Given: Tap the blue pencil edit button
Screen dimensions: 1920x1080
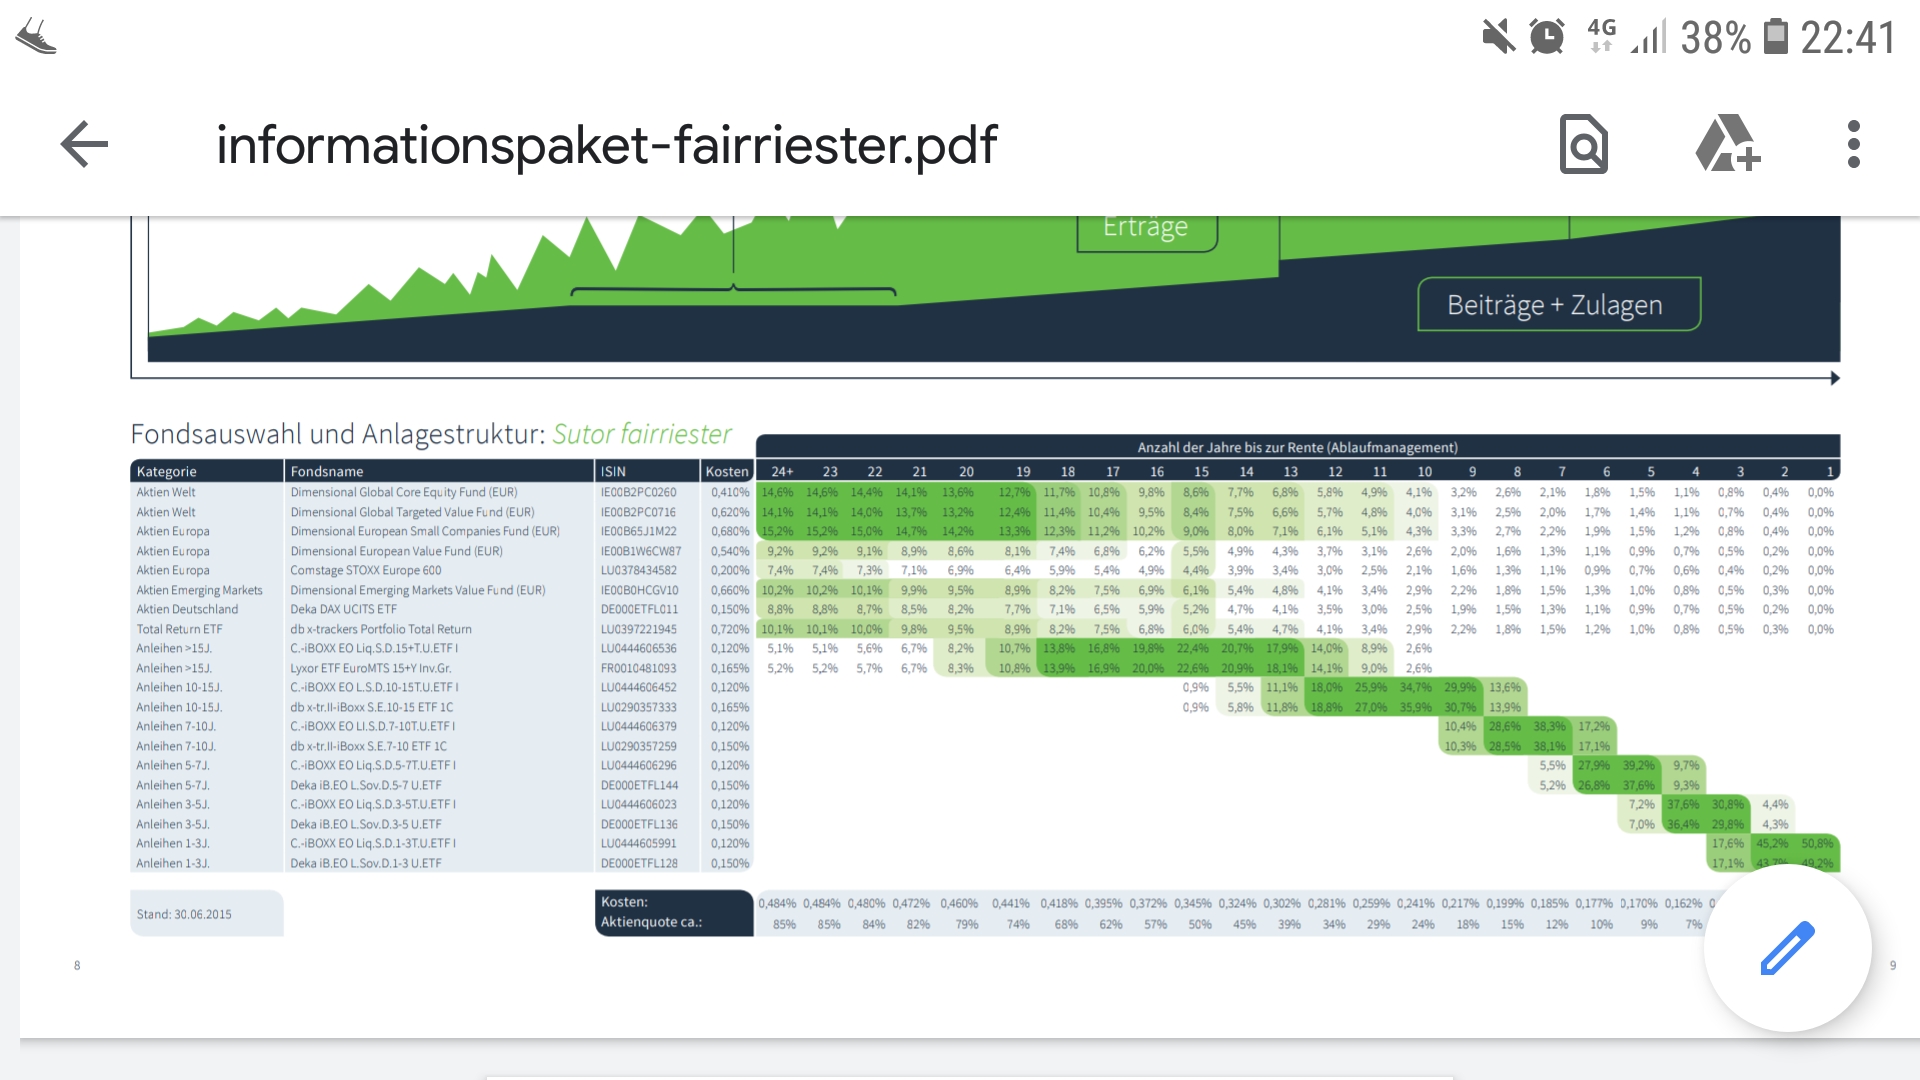Looking at the screenshot, I should [x=1787, y=947].
